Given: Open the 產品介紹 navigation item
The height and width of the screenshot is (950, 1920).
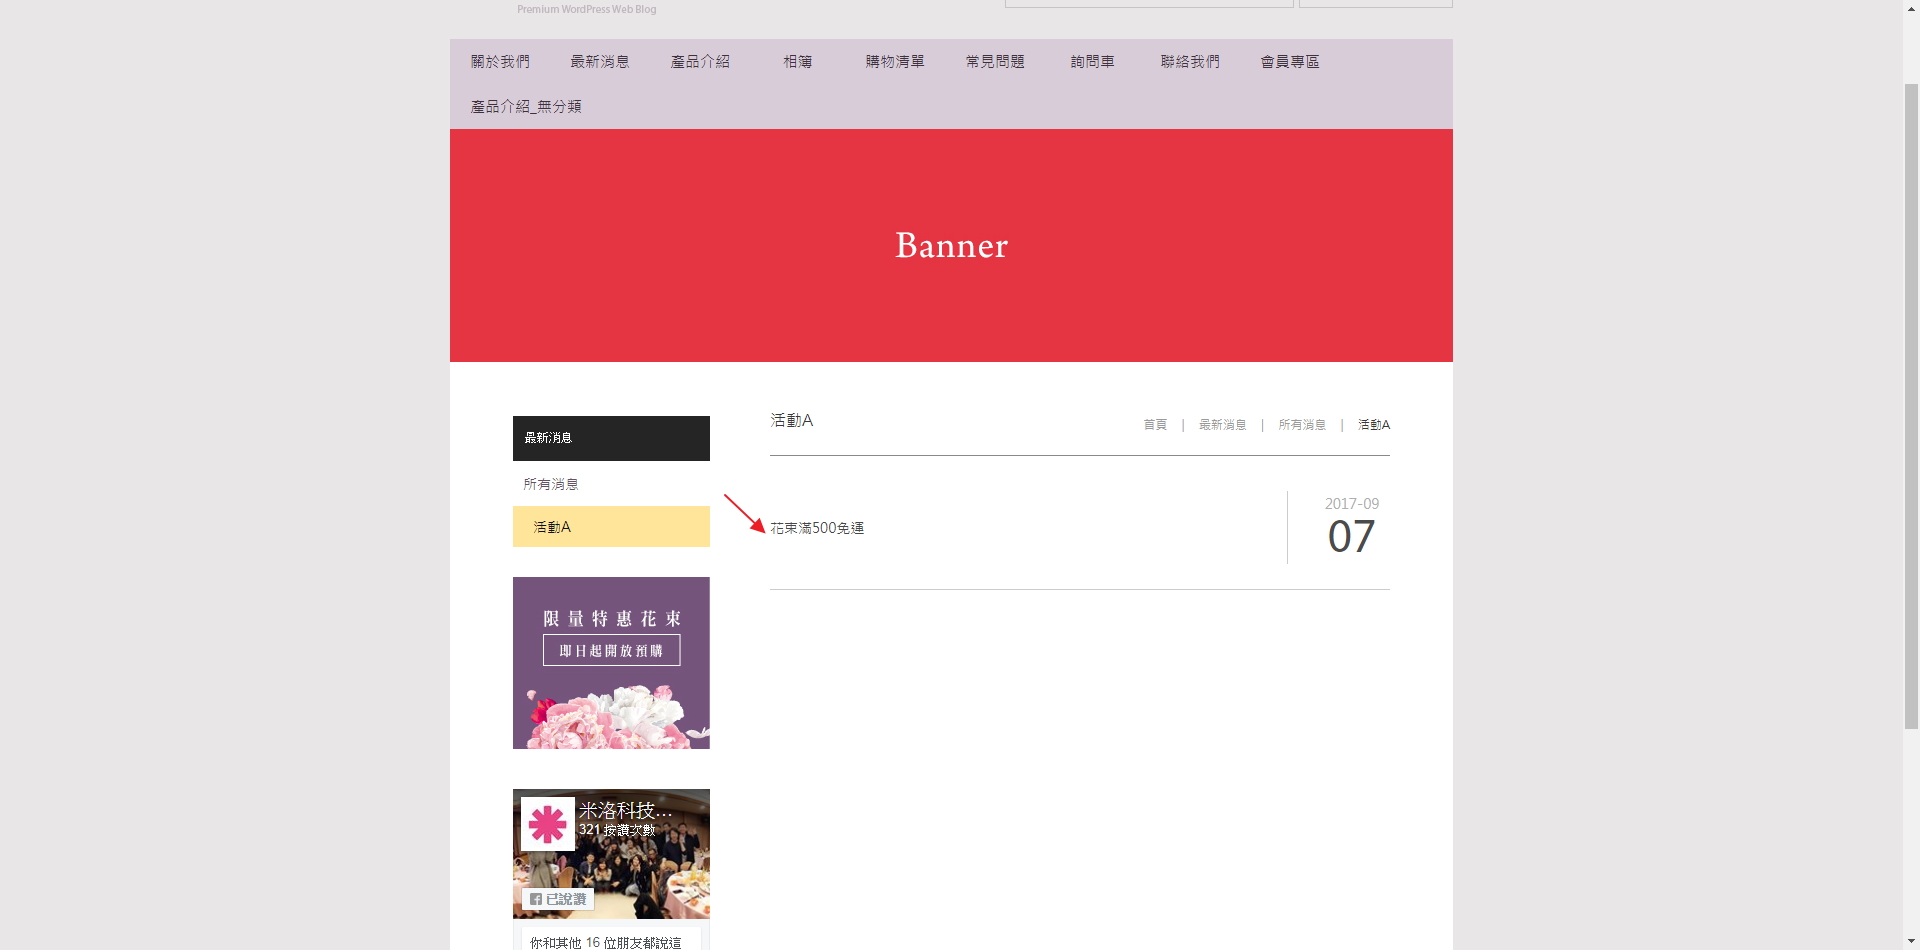Looking at the screenshot, I should pos(700,62).
